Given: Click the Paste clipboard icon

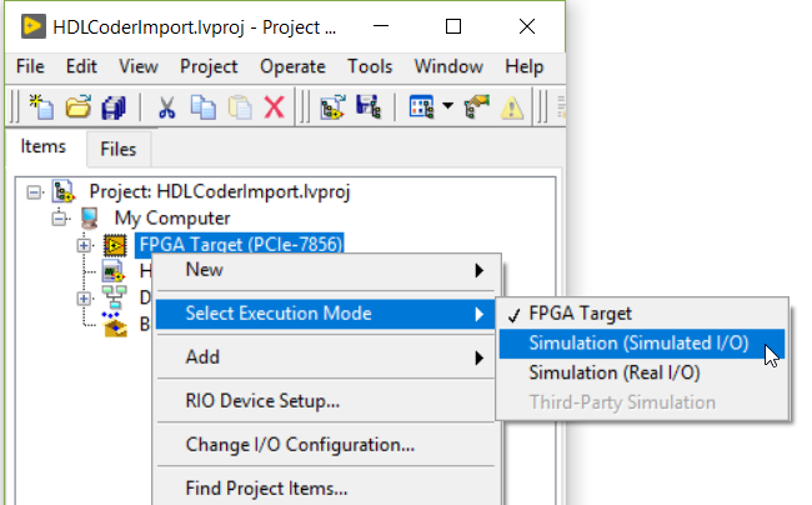Looking at the screenshot, I should (239, 107).
